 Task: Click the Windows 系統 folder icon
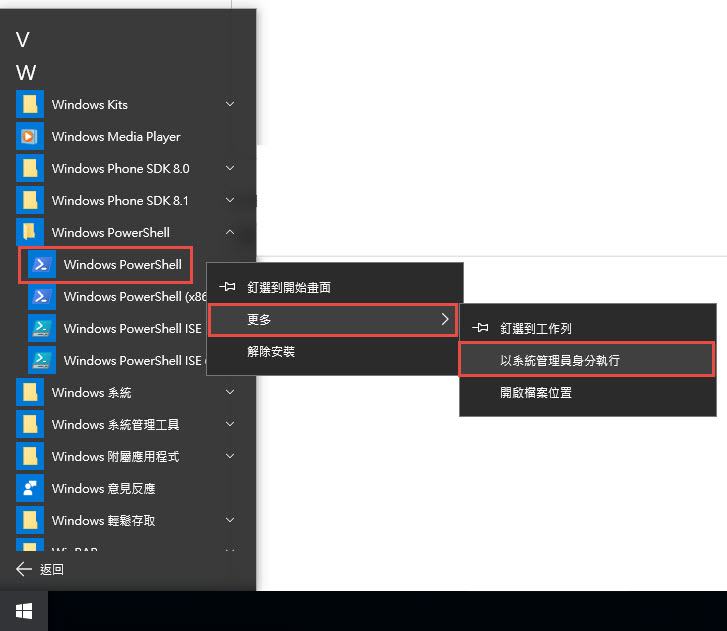click(x=30, y=392)
